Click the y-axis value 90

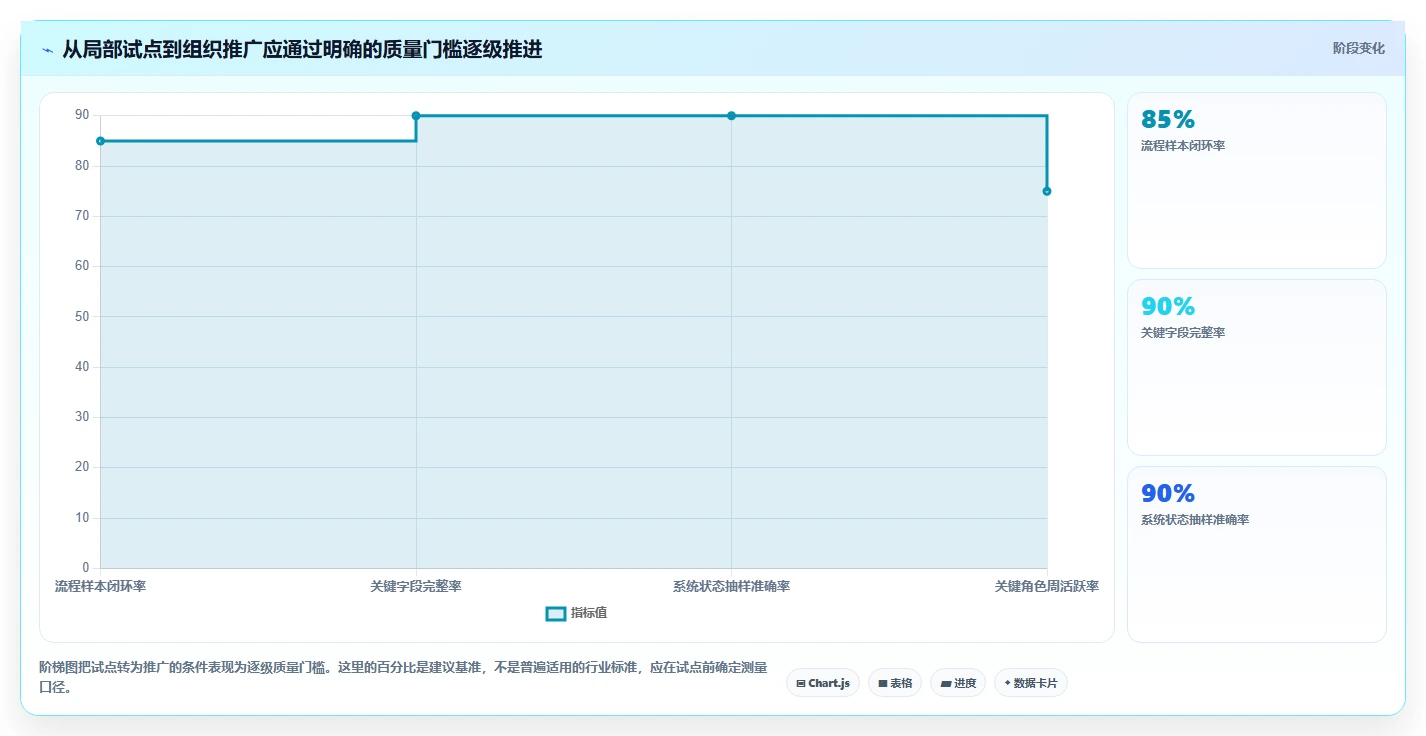82,115
